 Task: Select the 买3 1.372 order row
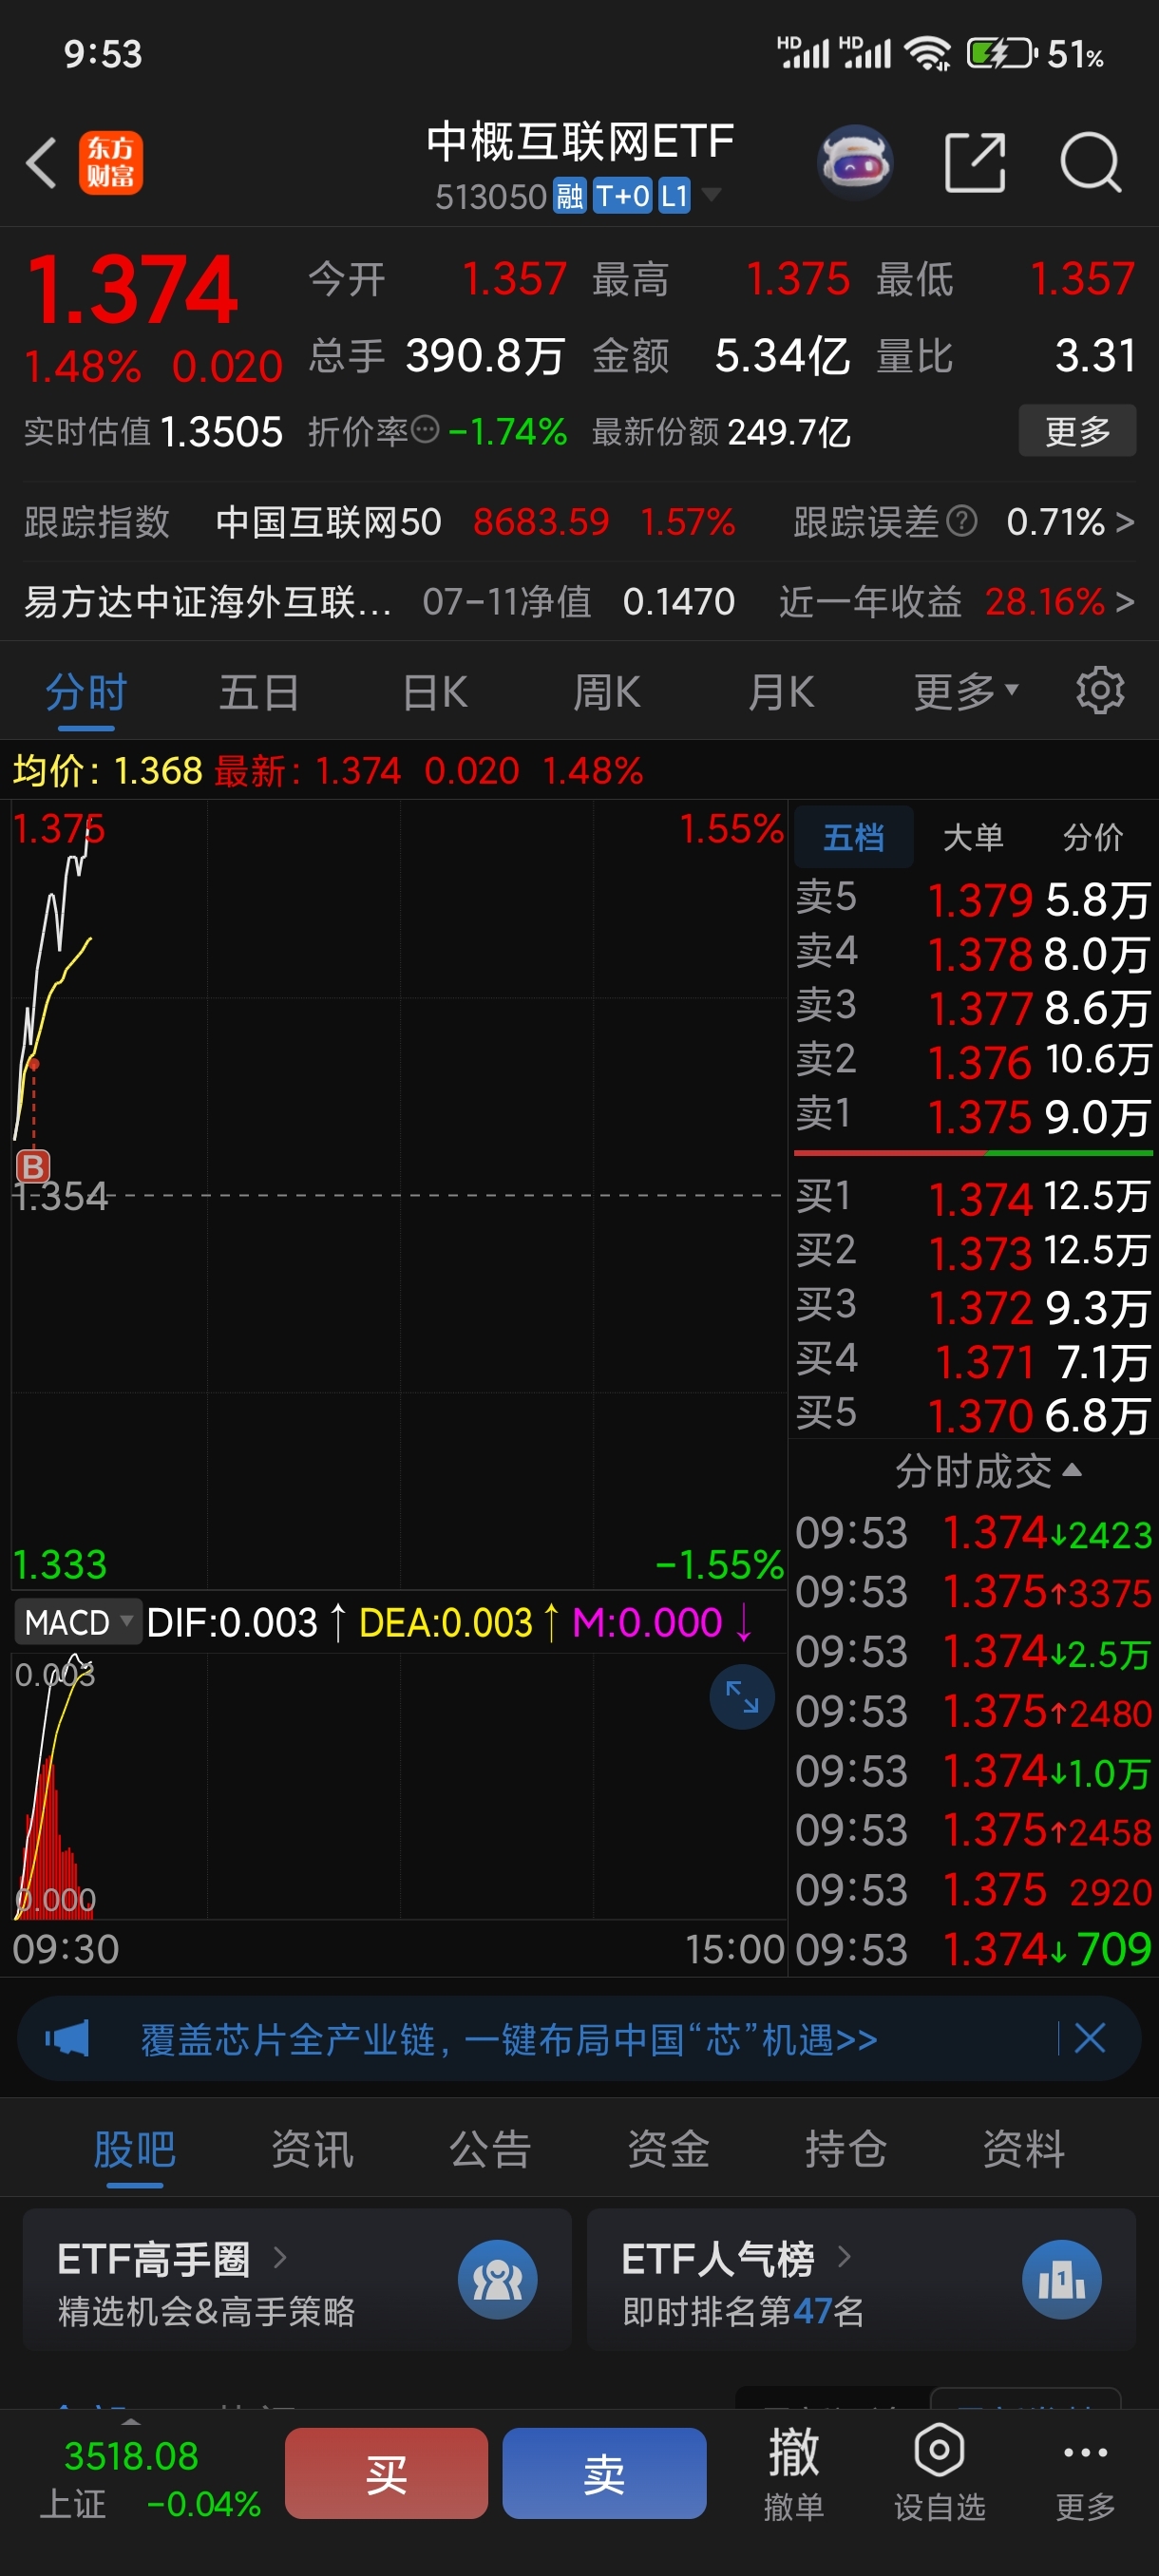point(973,1306)
